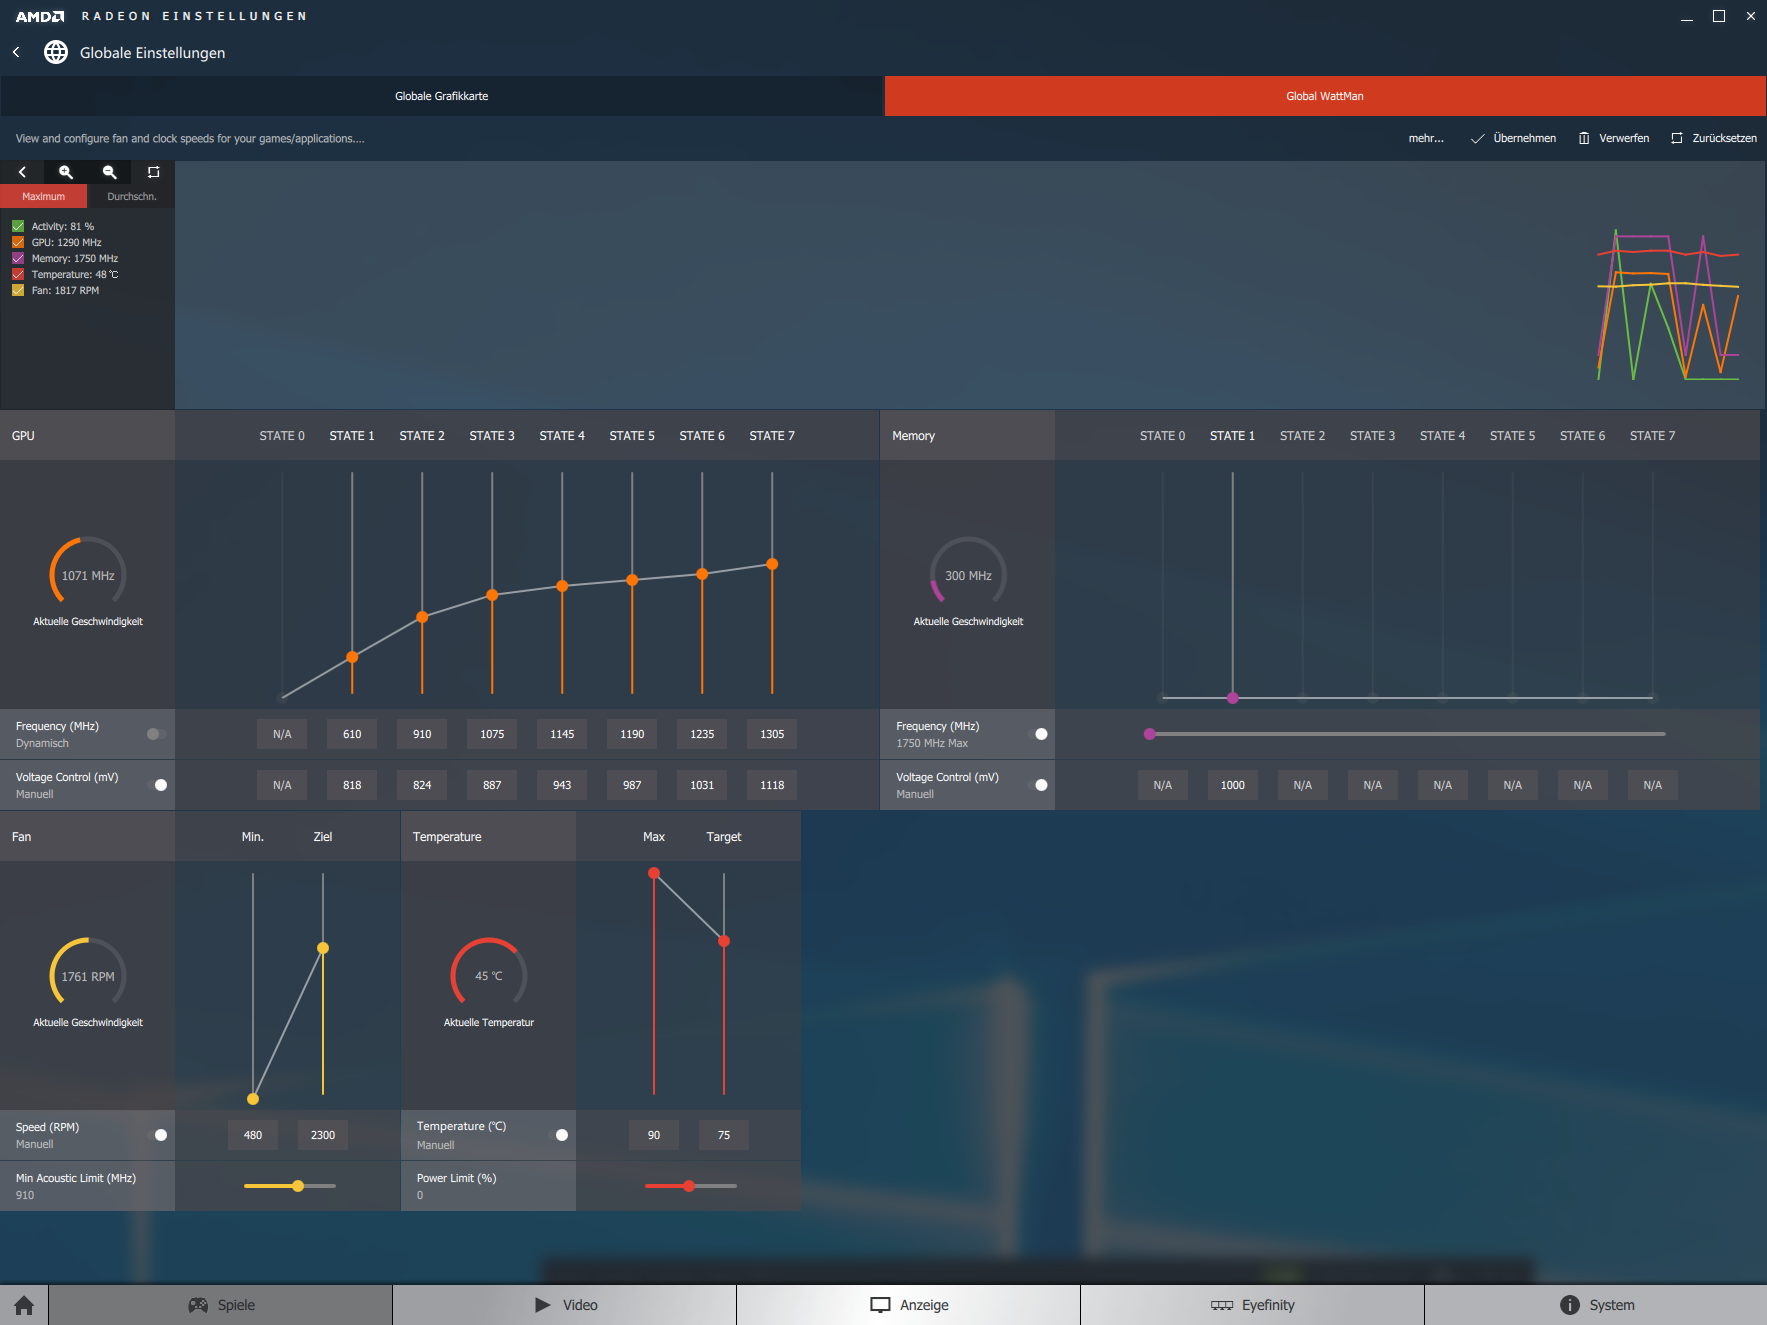Click Memory State 1 voltage field 1000
This screenshot has width=1767, height=1325.
pos(1233,785)
